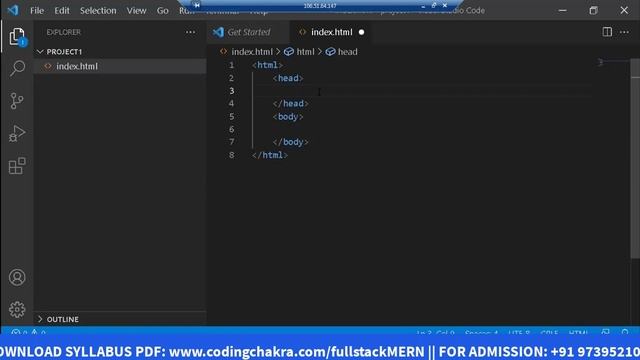This screenshot has width=640, height=360.
Task: Open the Accounts menu icon
Action: coord(17,278)
